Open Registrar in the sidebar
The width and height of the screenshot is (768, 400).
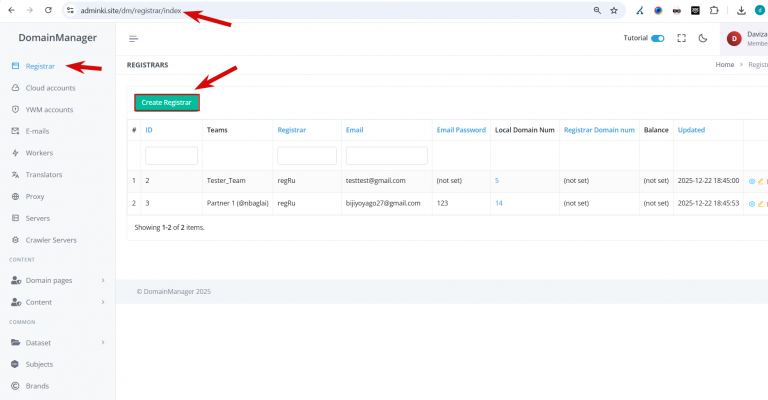(x=40, y=66)
